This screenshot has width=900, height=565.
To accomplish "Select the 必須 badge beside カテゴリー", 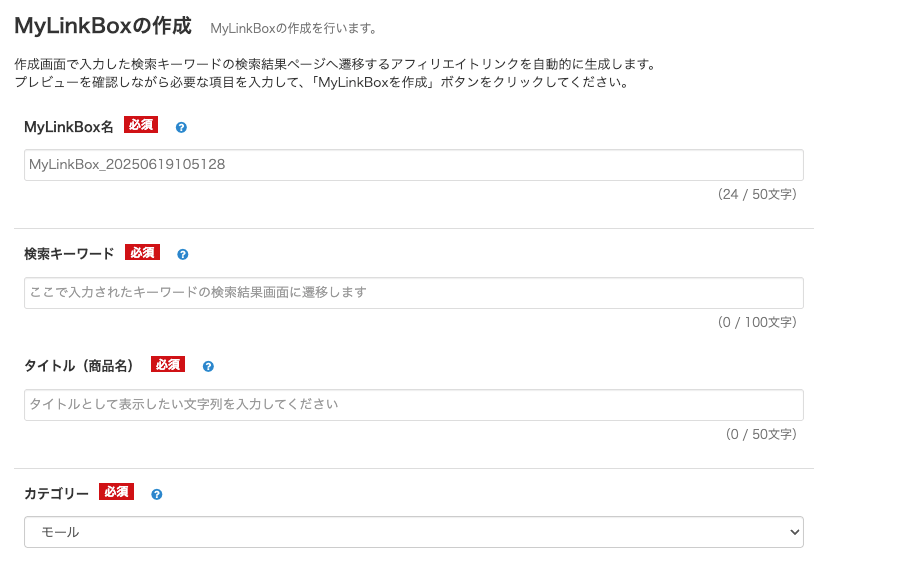I will click(117, 492).
